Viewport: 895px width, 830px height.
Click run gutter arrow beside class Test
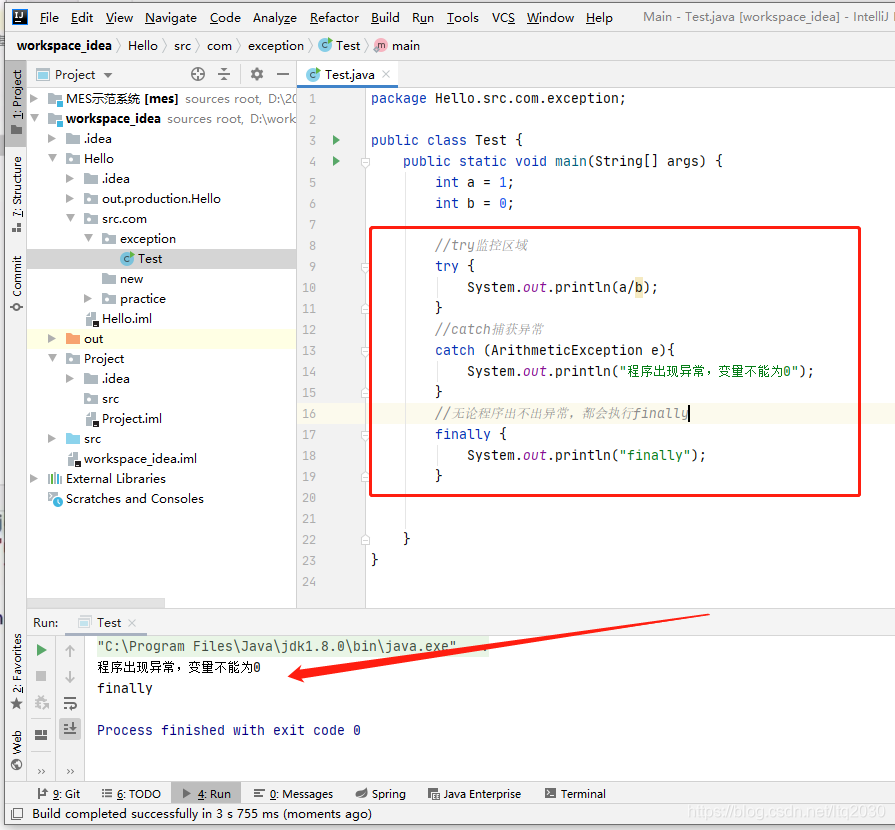click(x=336, y=140)
